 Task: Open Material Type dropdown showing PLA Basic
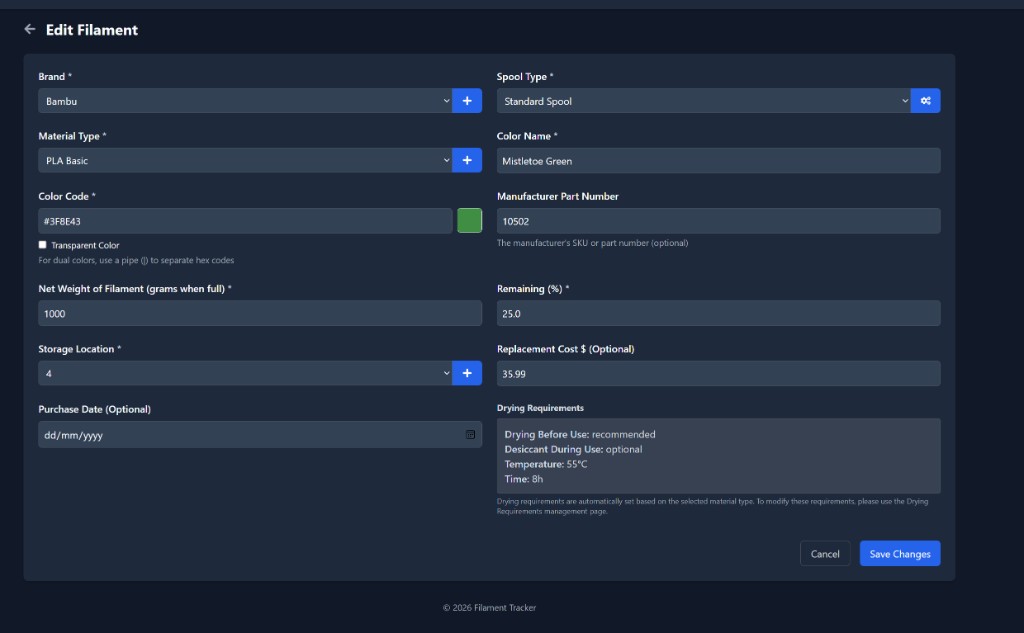245,160
